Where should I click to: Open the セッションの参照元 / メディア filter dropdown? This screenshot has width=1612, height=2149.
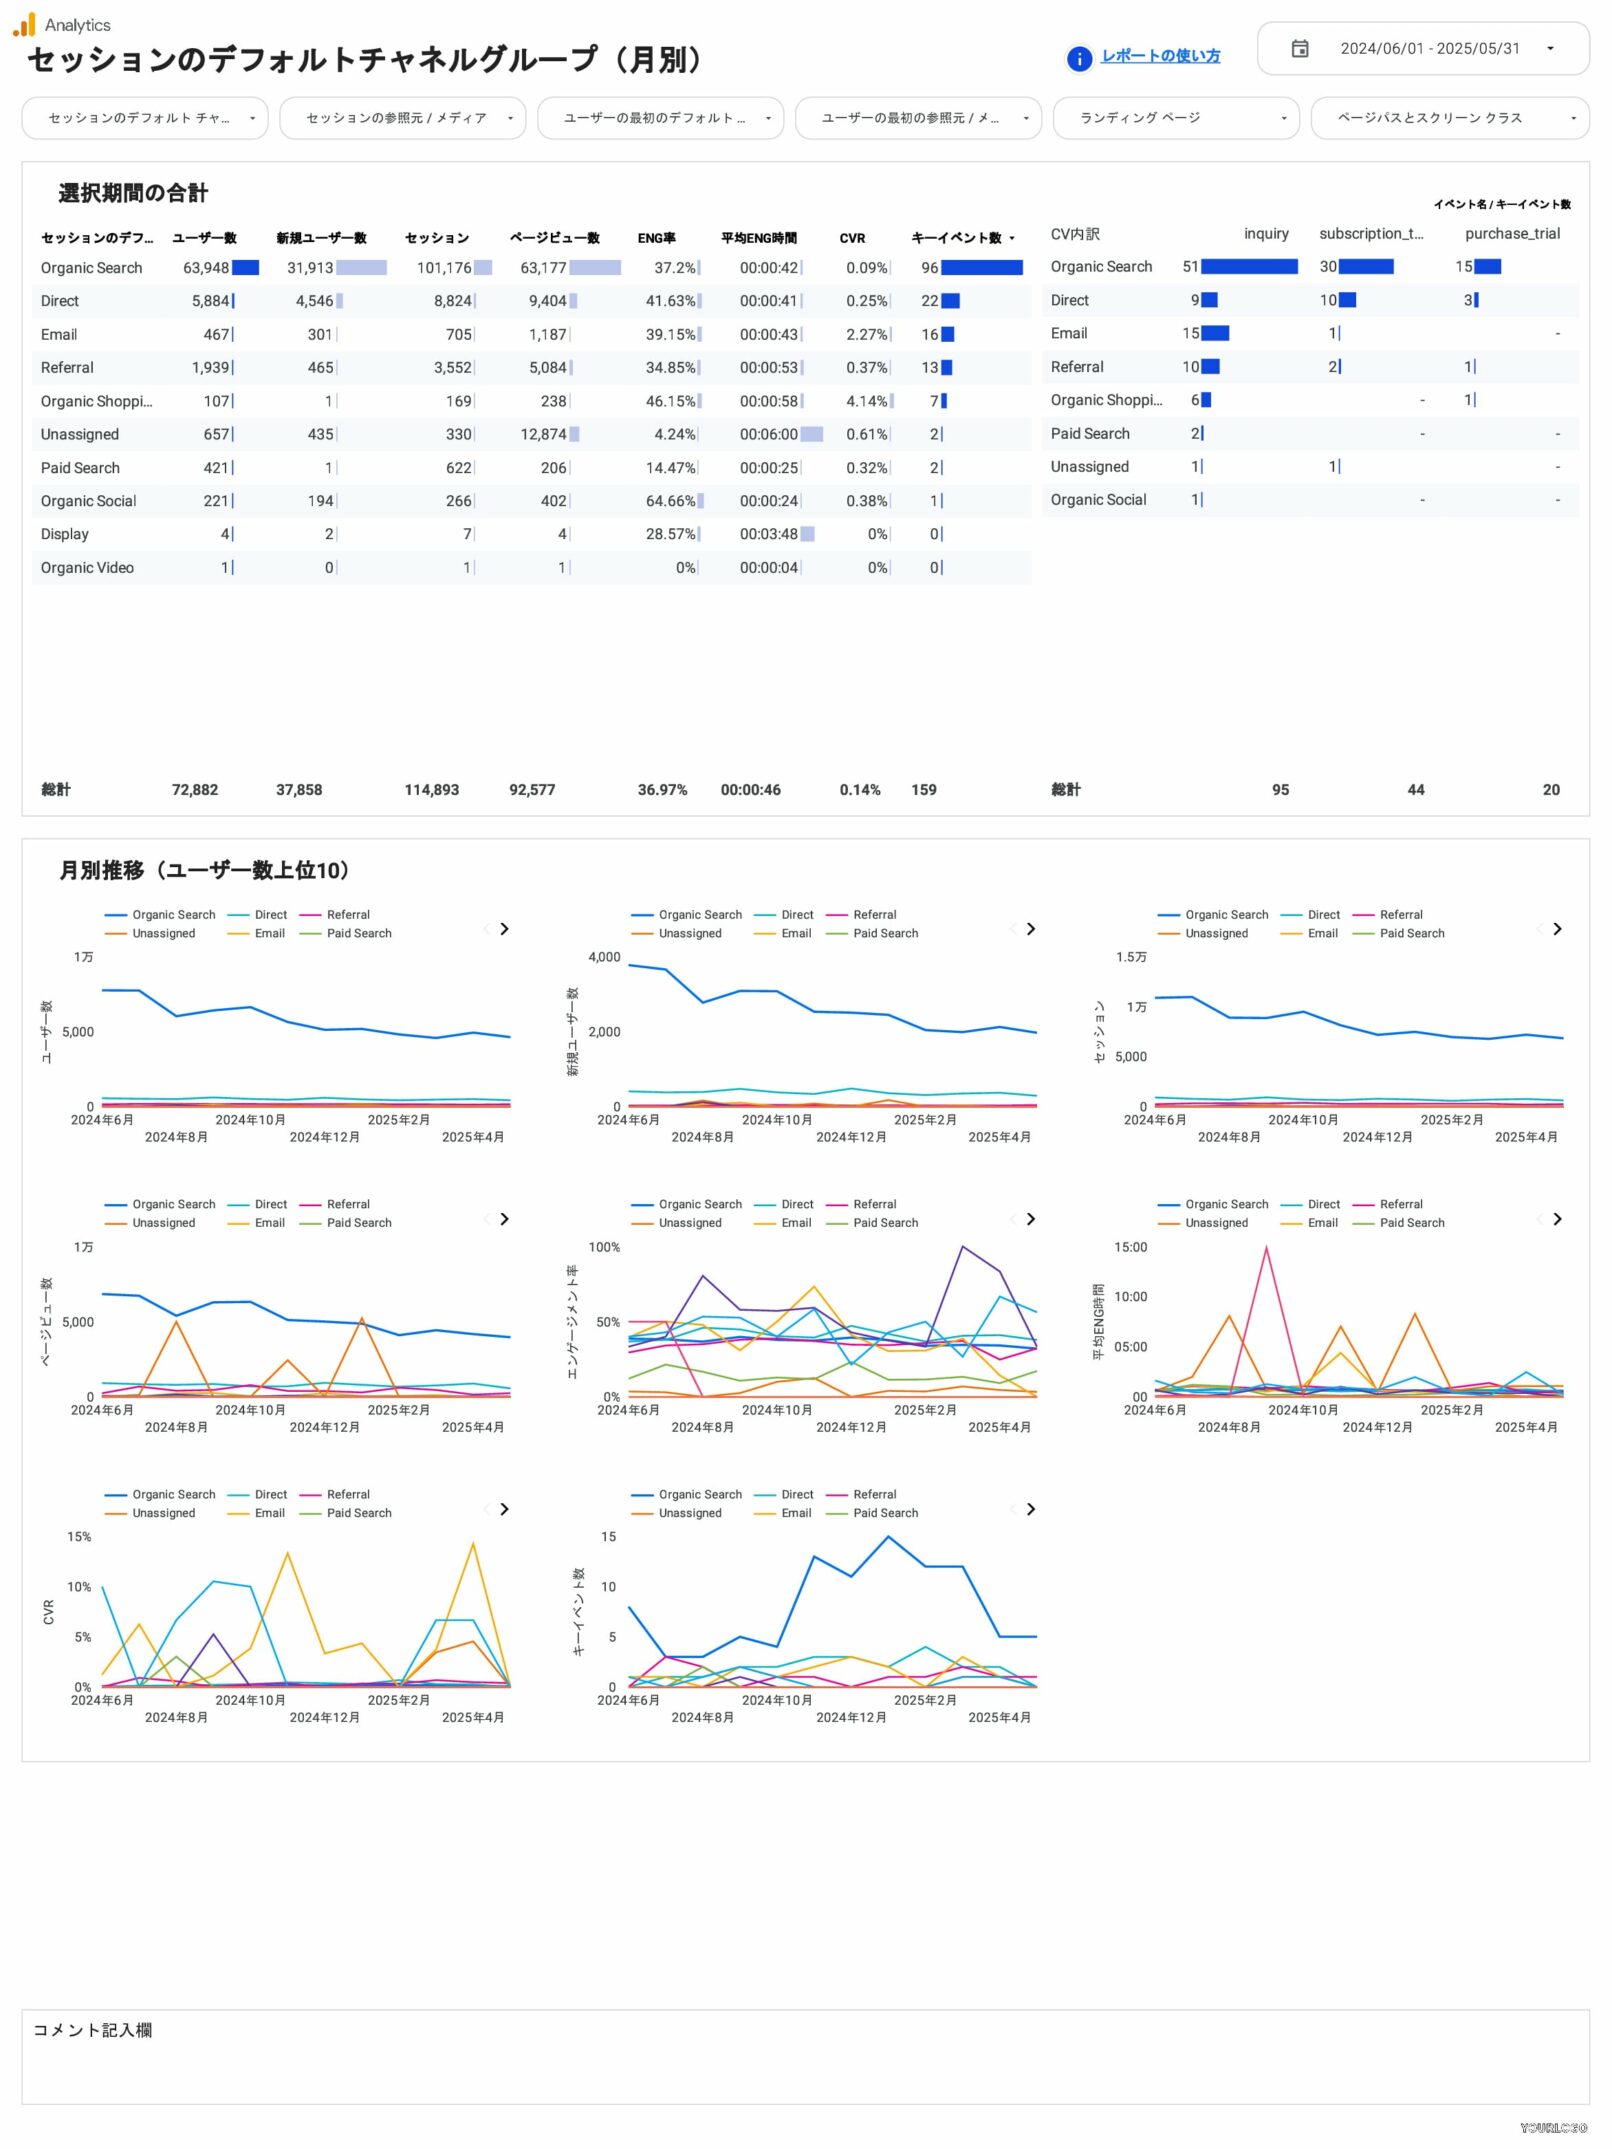(x=402, y=118)
